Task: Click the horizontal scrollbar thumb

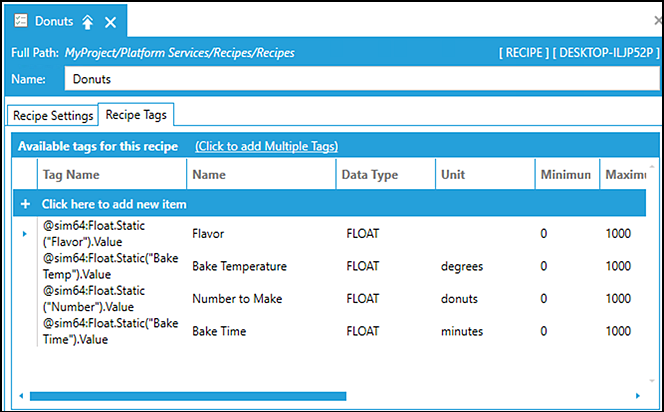Action: [x=188, y=395]
